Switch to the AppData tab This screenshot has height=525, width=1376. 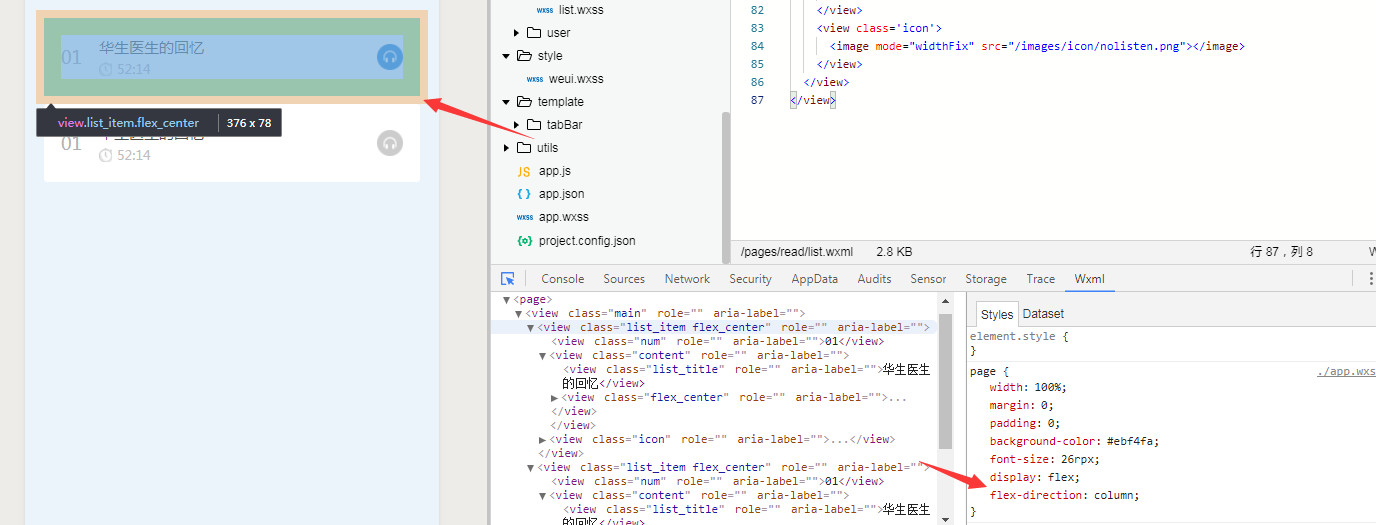(815, 279)
